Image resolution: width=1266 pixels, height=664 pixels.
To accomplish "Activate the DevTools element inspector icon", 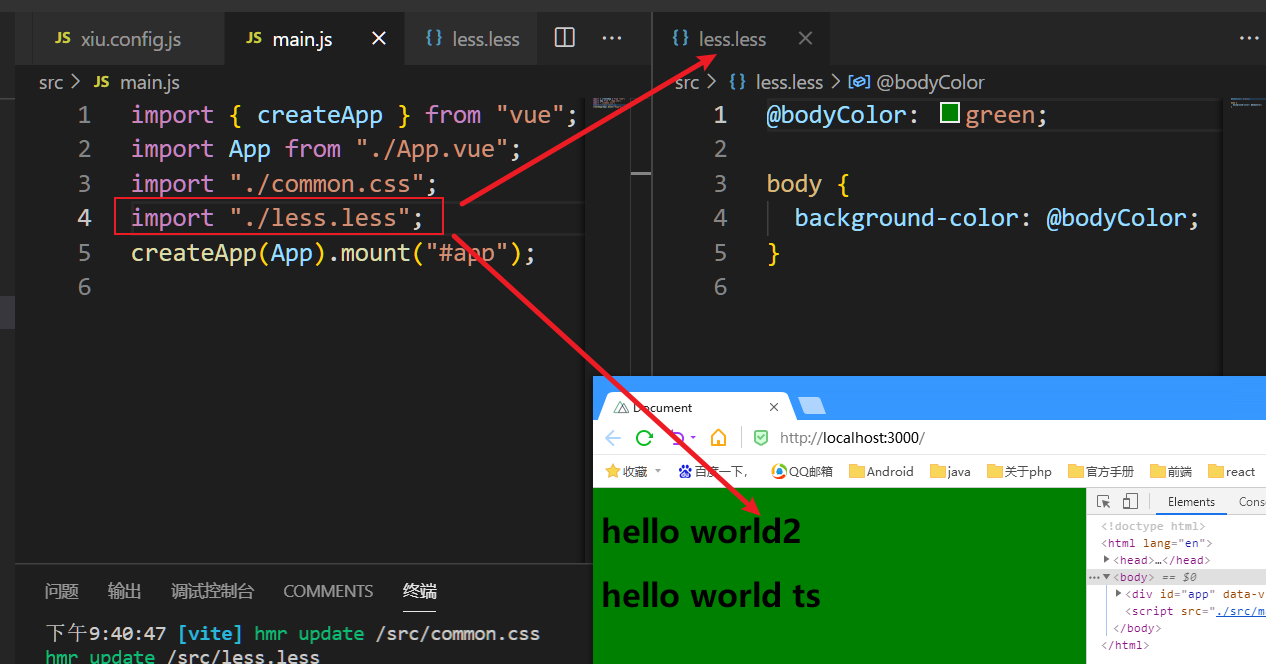I will [x=1104, y=502].
